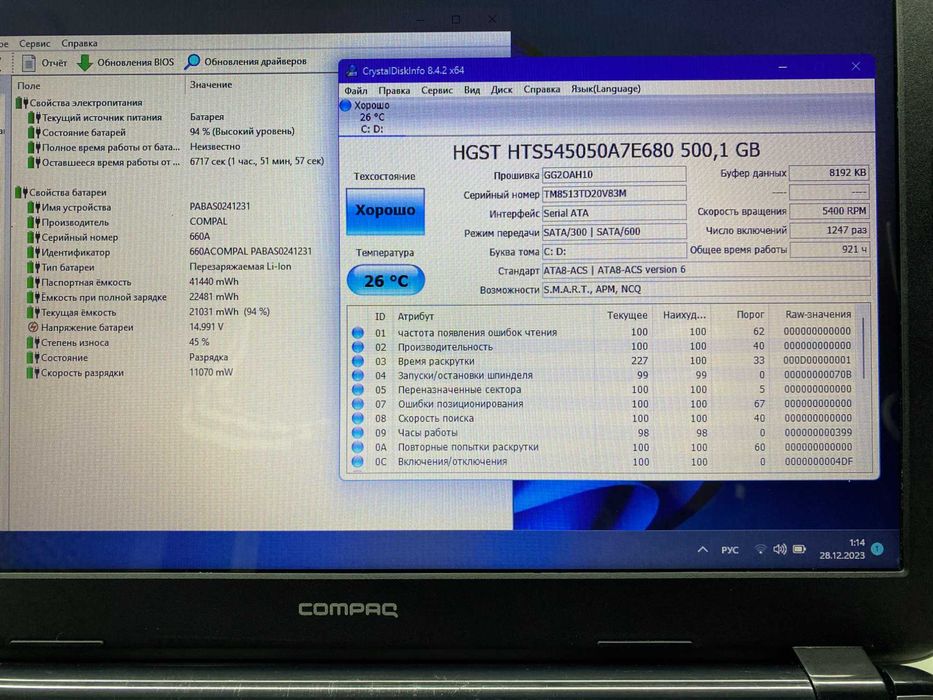The width and height of the screenshot is (933, 700).
Task: Click status circle for Скорость поиска
Action: [358, 418]
